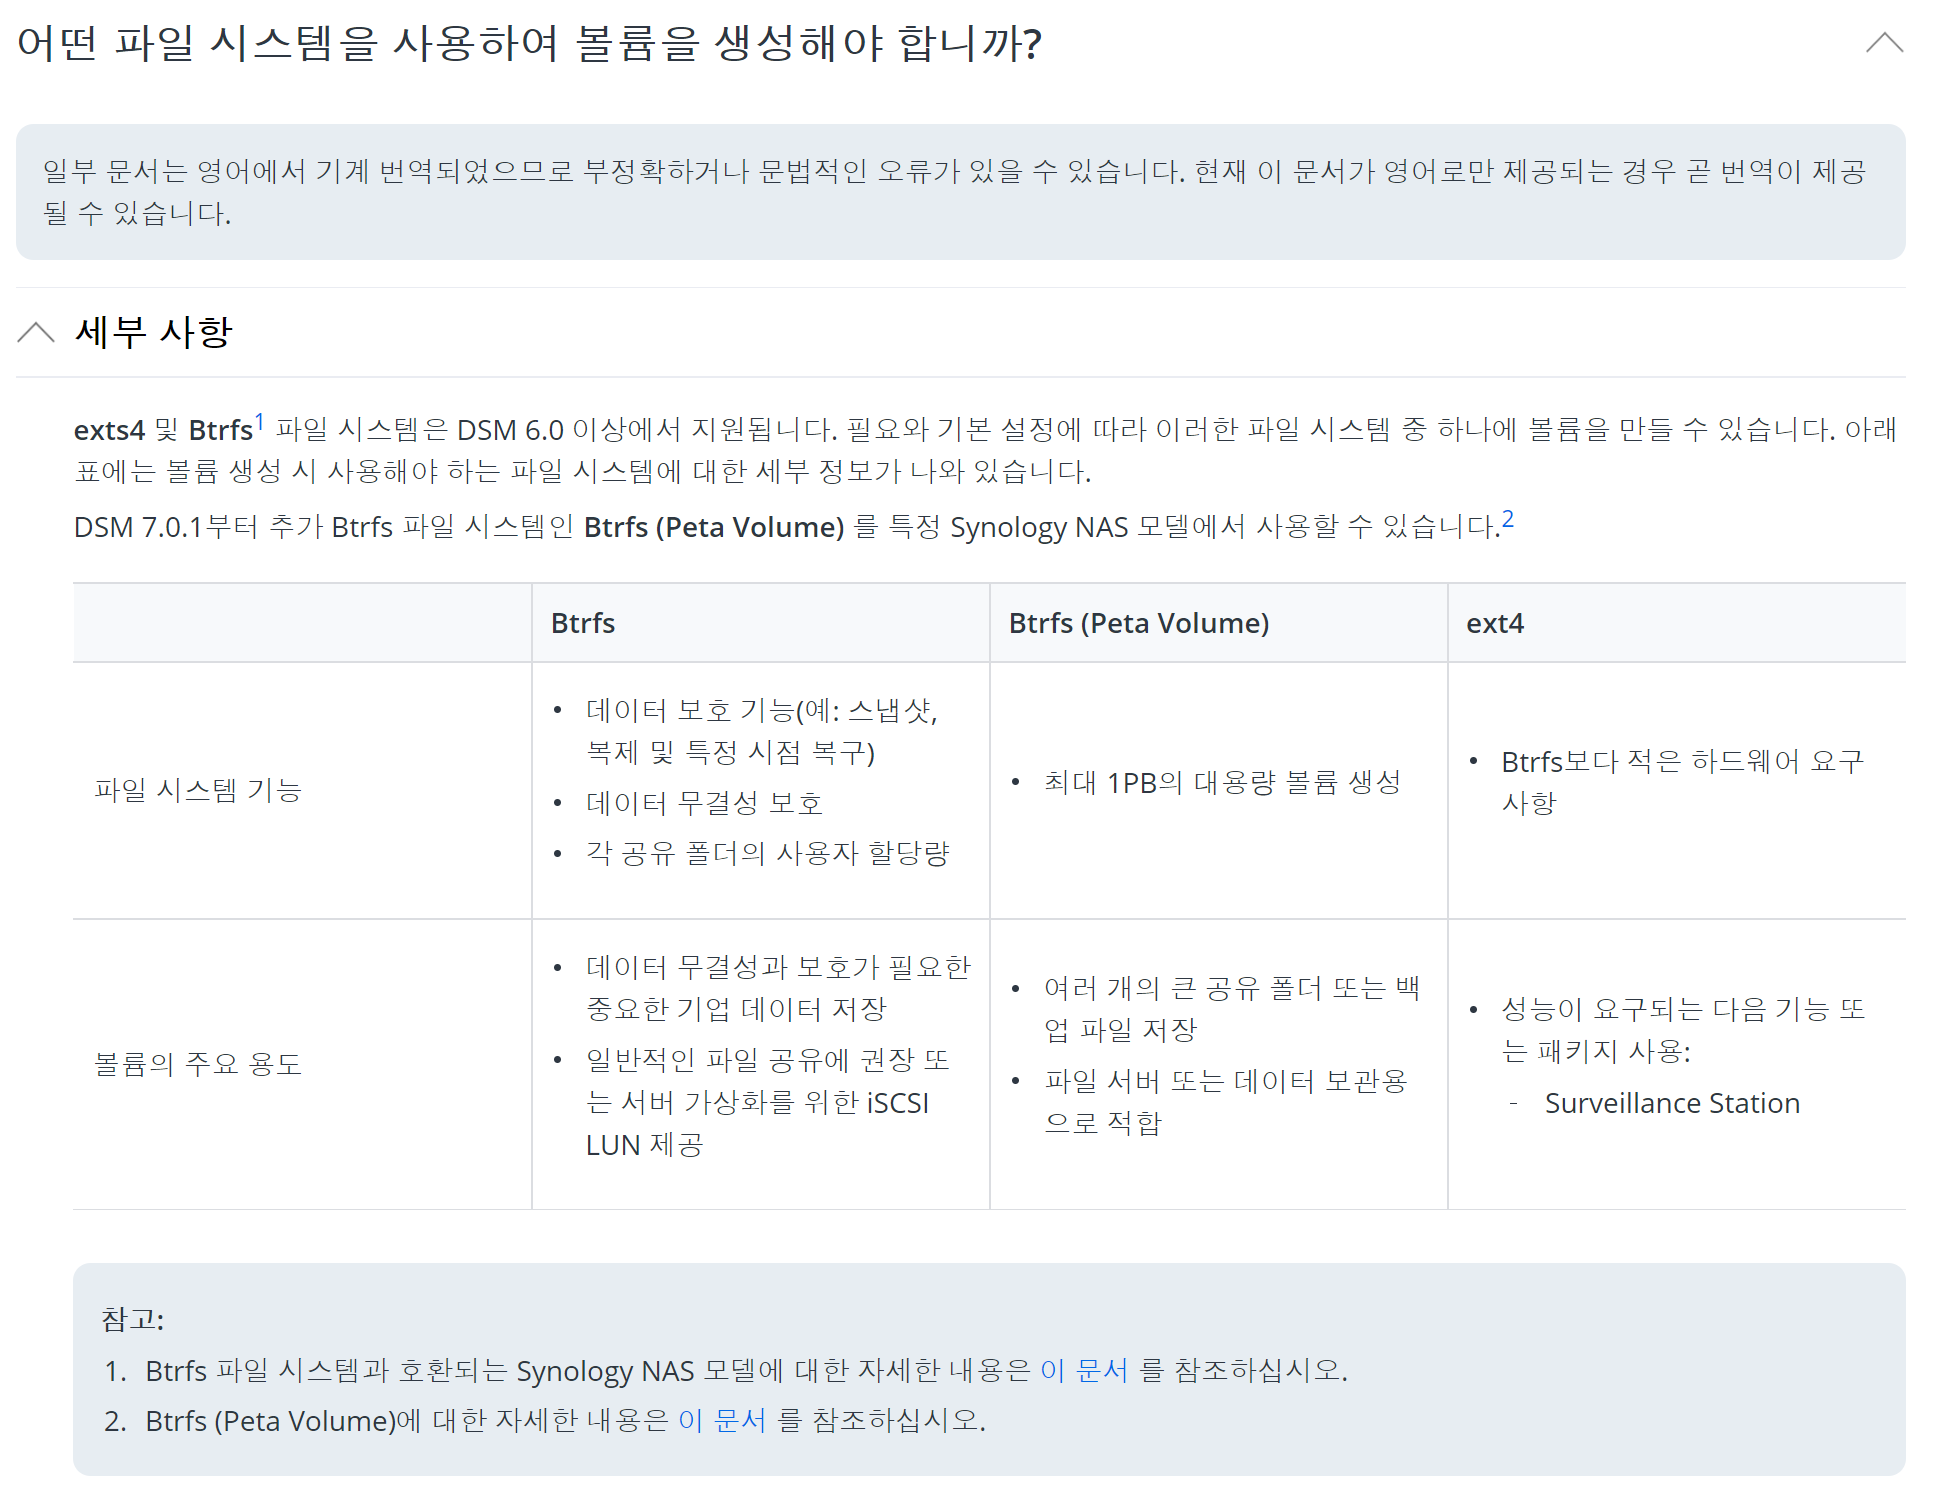Image resolution: width=1952 pixels, height=1486 pixels.
Task: Select the ext4 column header
Action: point(1494,623)
